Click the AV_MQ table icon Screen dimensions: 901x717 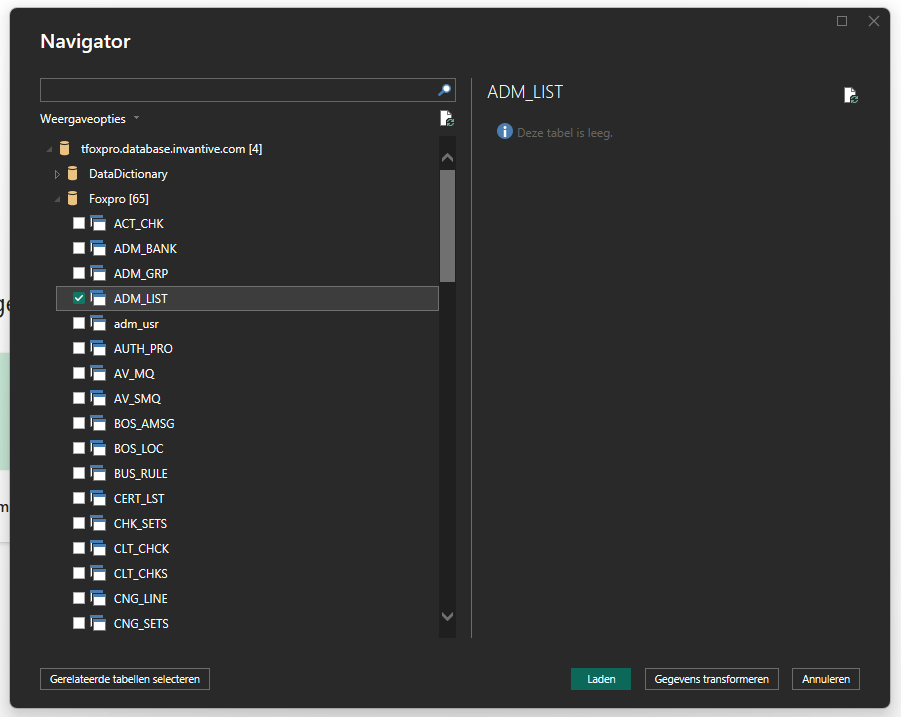(98, 373)
